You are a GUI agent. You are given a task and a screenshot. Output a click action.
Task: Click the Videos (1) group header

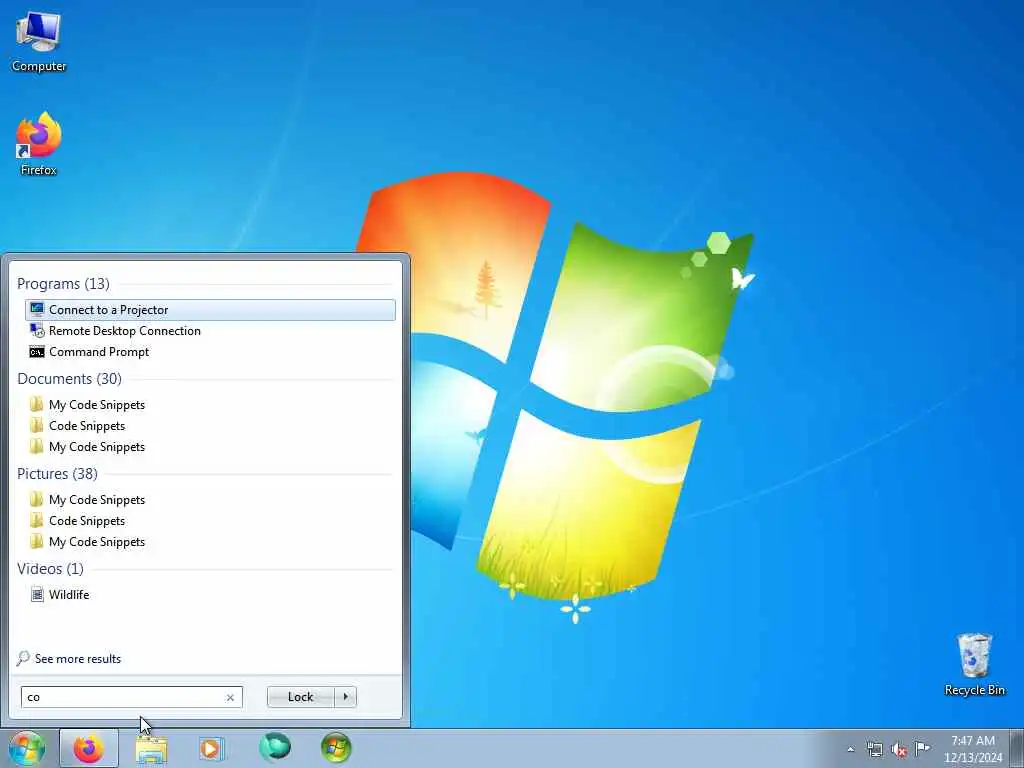(50, 569)
